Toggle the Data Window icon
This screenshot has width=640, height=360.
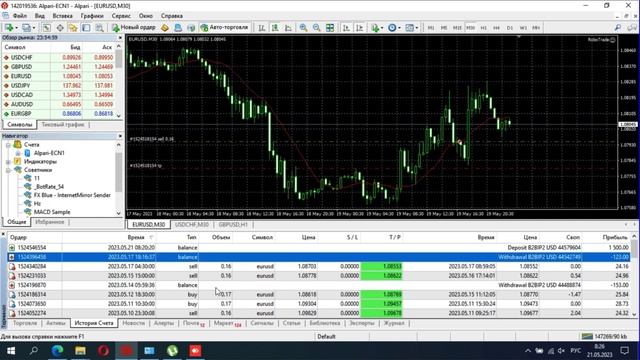click(x=60, y=27)
